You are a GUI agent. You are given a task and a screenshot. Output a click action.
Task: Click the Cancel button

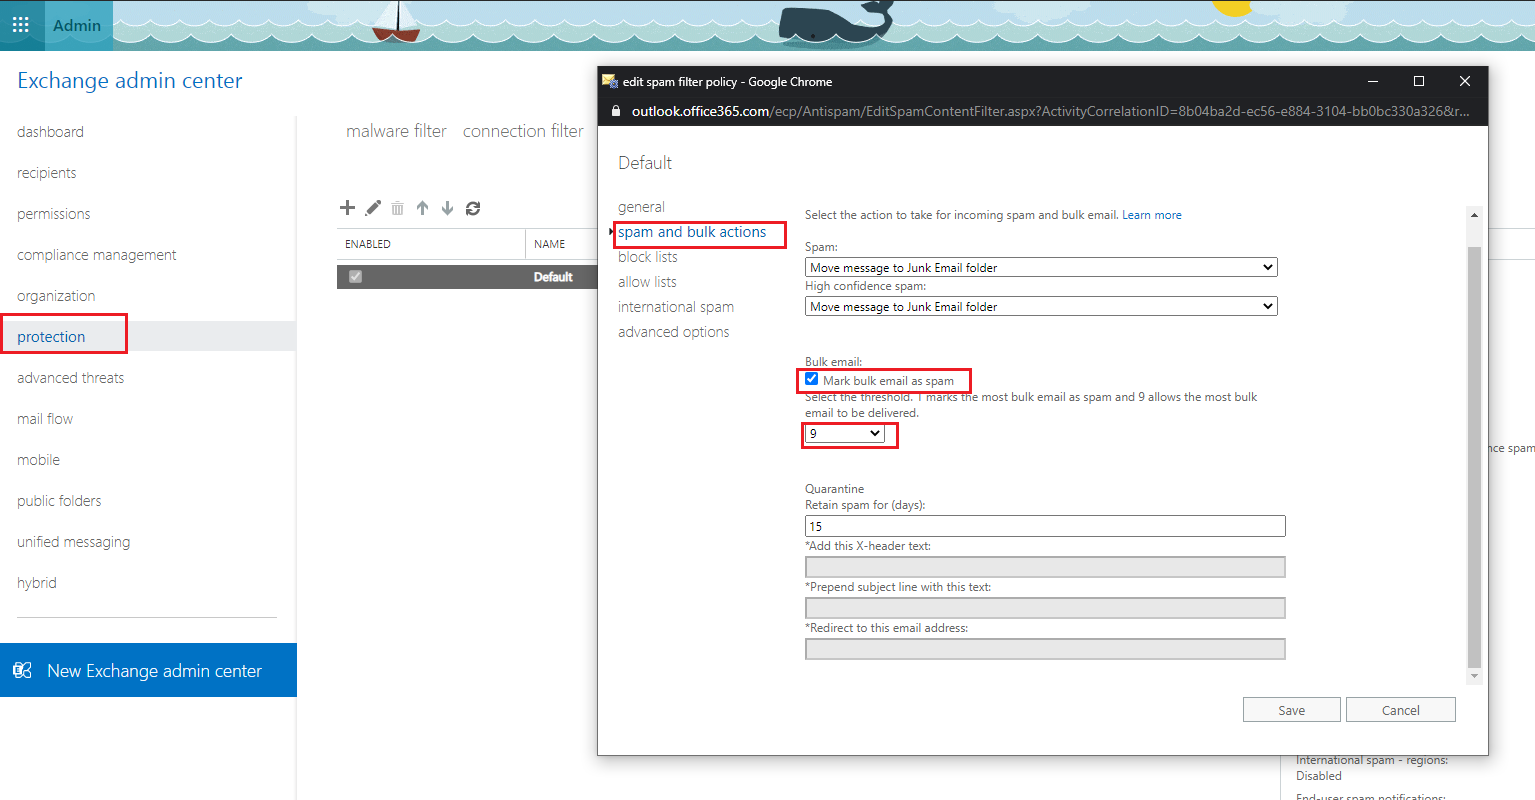pyautogui.click(x=1401, y=710)
